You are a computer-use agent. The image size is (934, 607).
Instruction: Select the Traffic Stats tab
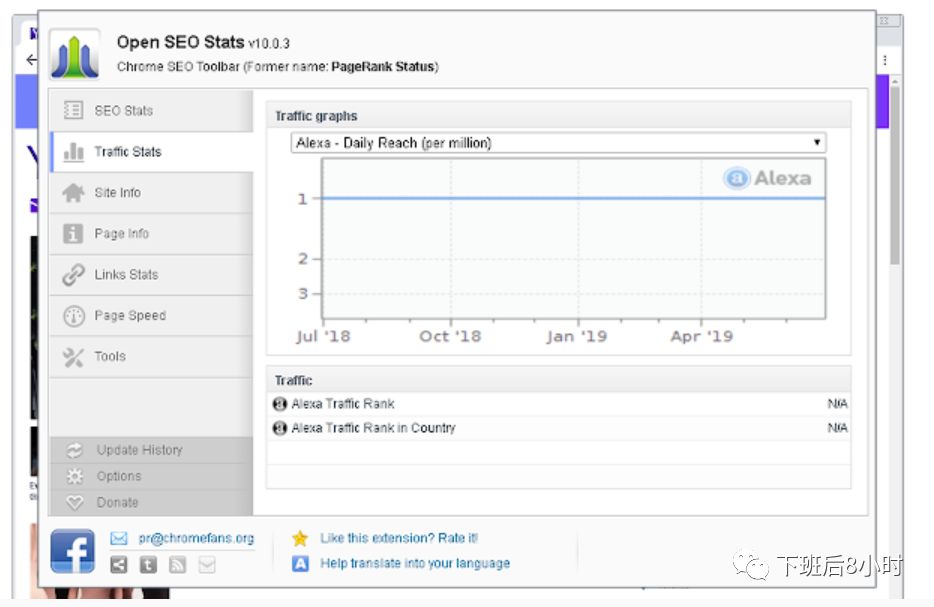[151, 152]
